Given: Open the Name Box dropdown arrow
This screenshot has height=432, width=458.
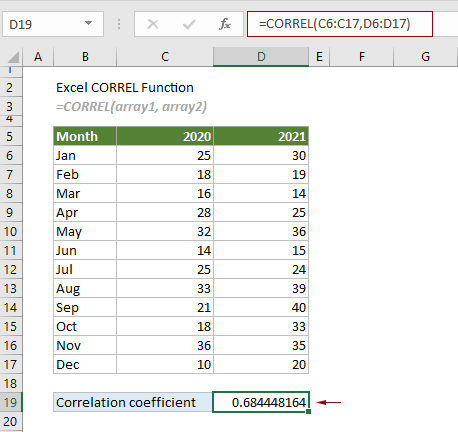Looking at the screenshot, I should (88, 23).
